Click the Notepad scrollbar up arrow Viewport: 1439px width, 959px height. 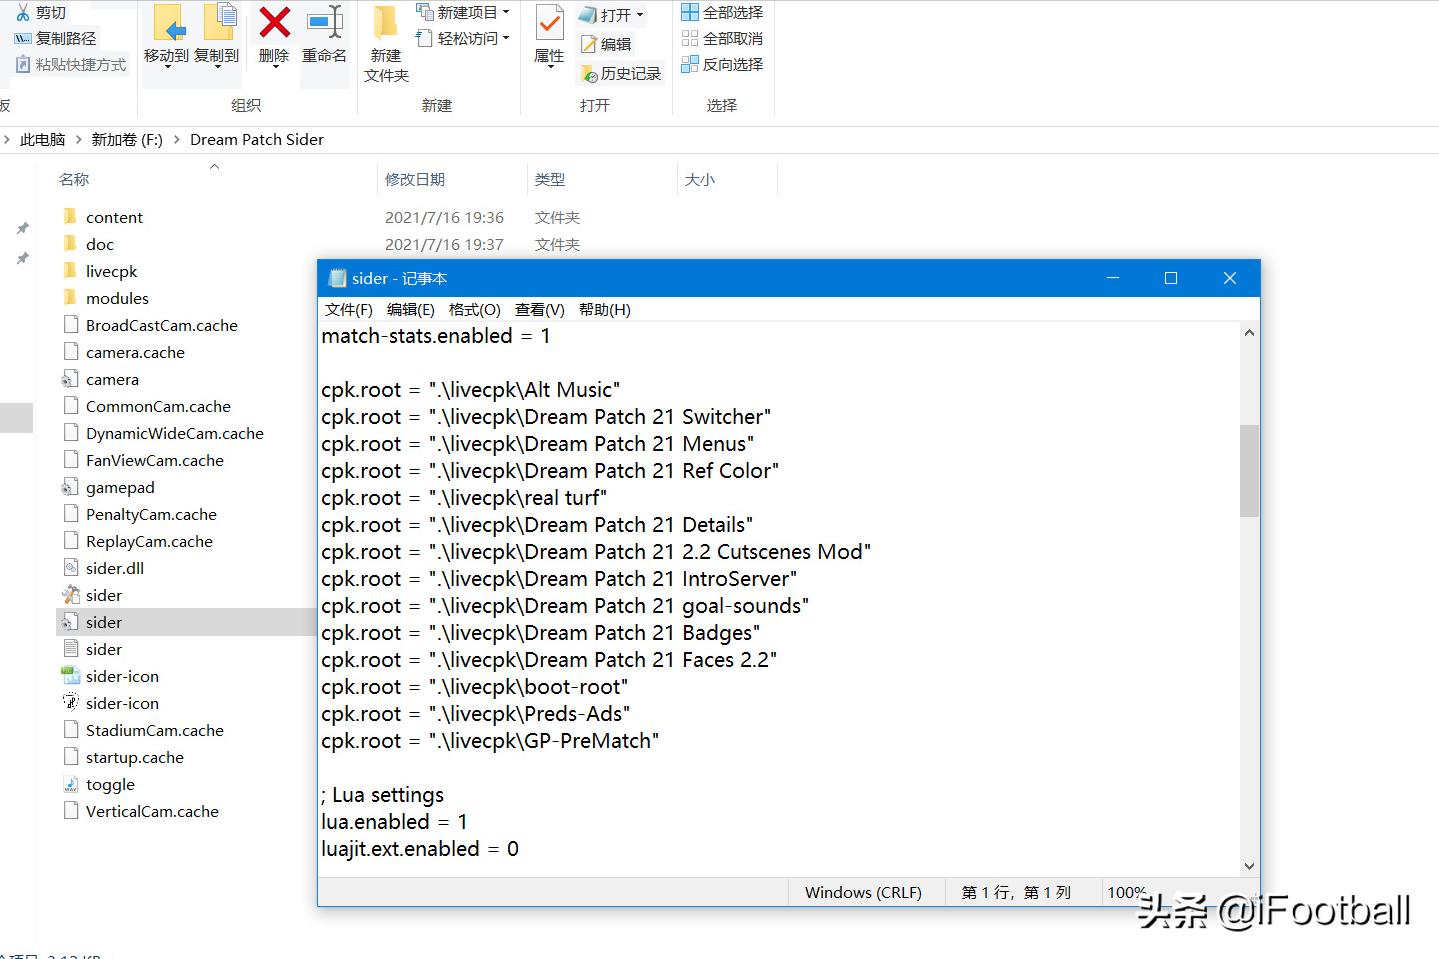(1249, 334)
